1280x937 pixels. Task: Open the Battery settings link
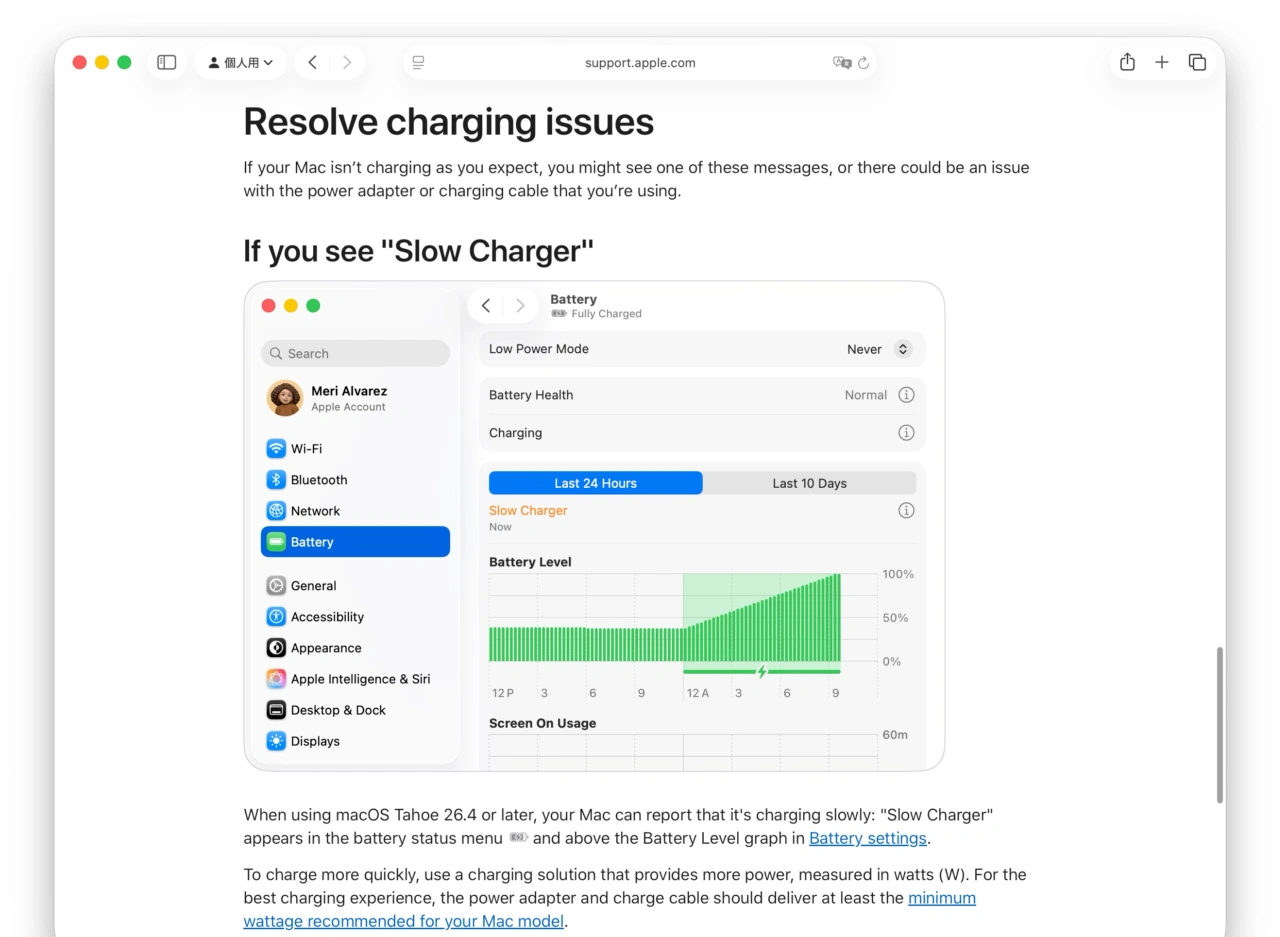867,838
